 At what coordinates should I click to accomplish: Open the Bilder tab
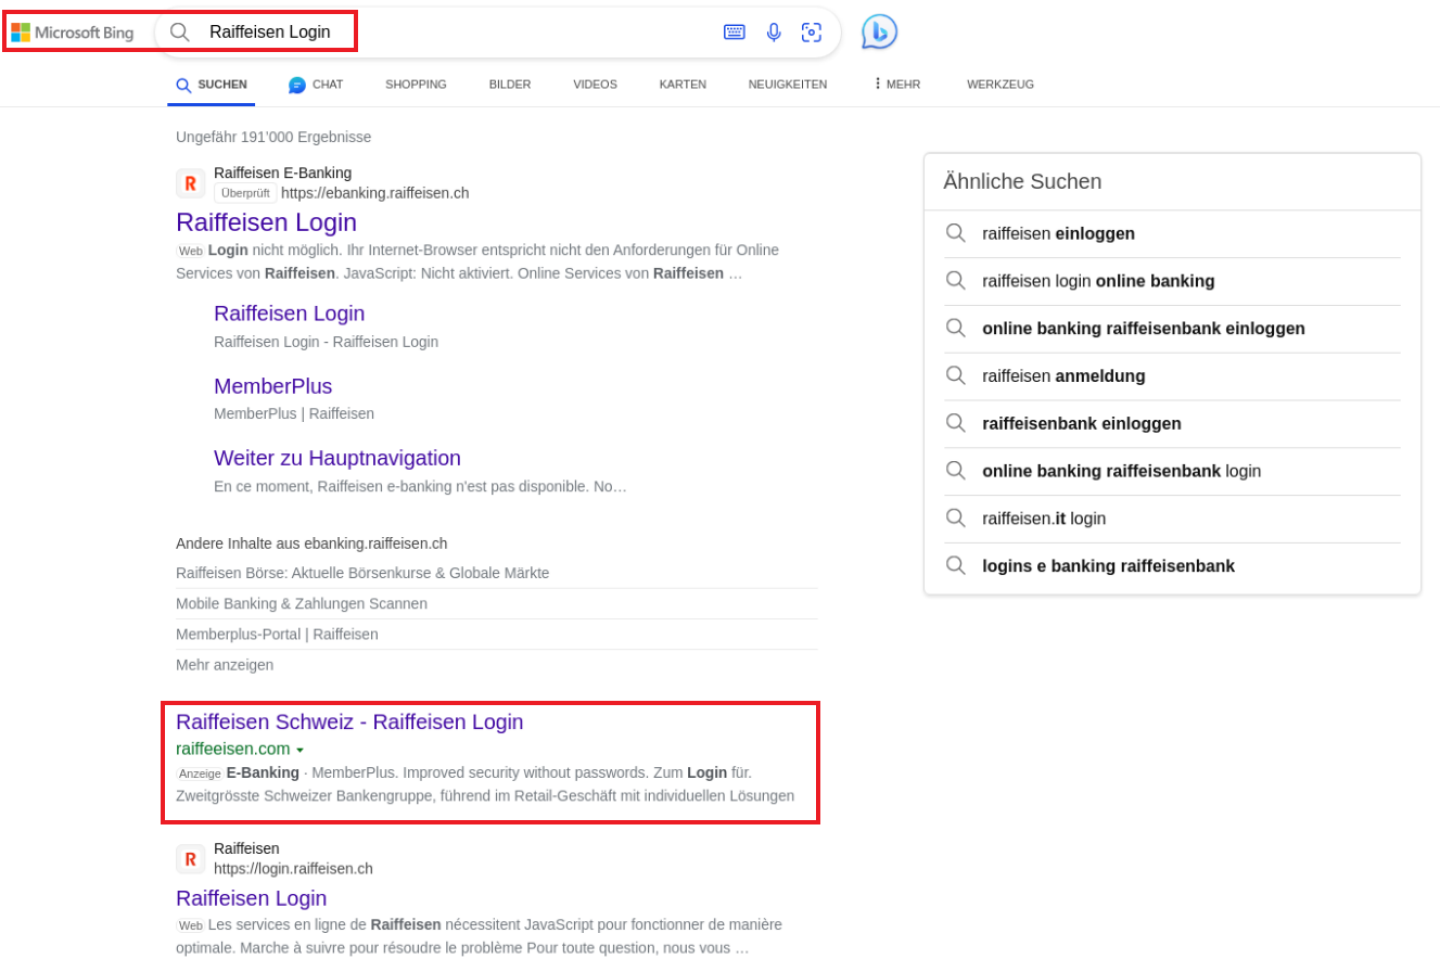click(510, 85)
